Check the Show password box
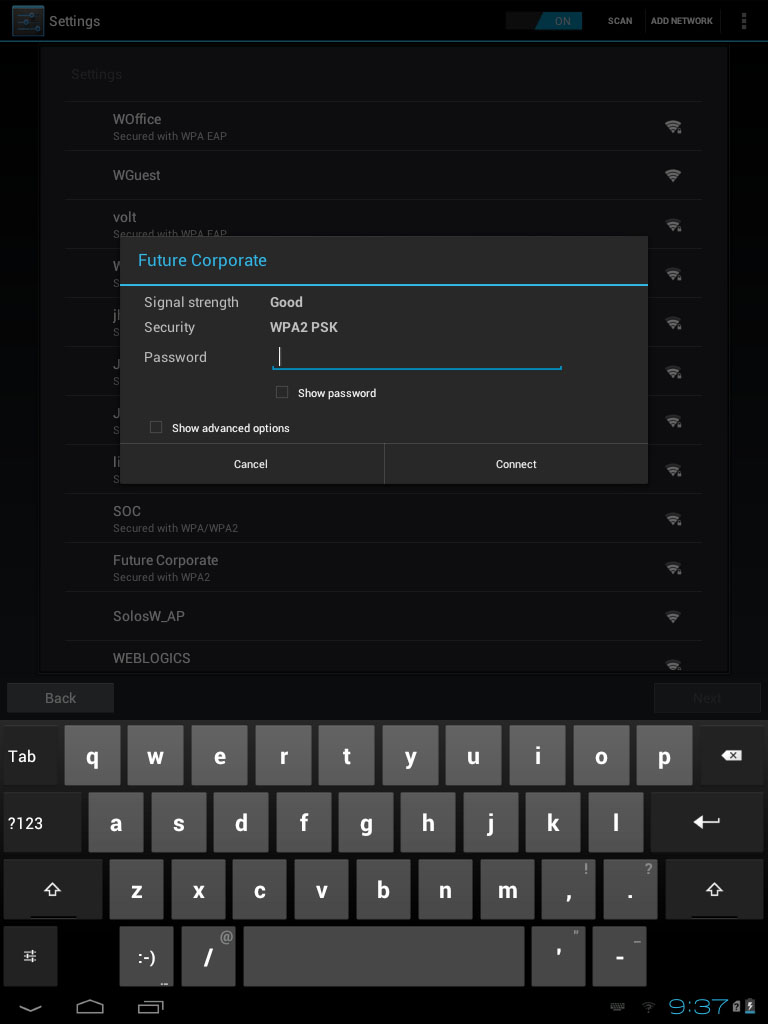This screenshot has width=768, height=1024. tap(282, 392)
